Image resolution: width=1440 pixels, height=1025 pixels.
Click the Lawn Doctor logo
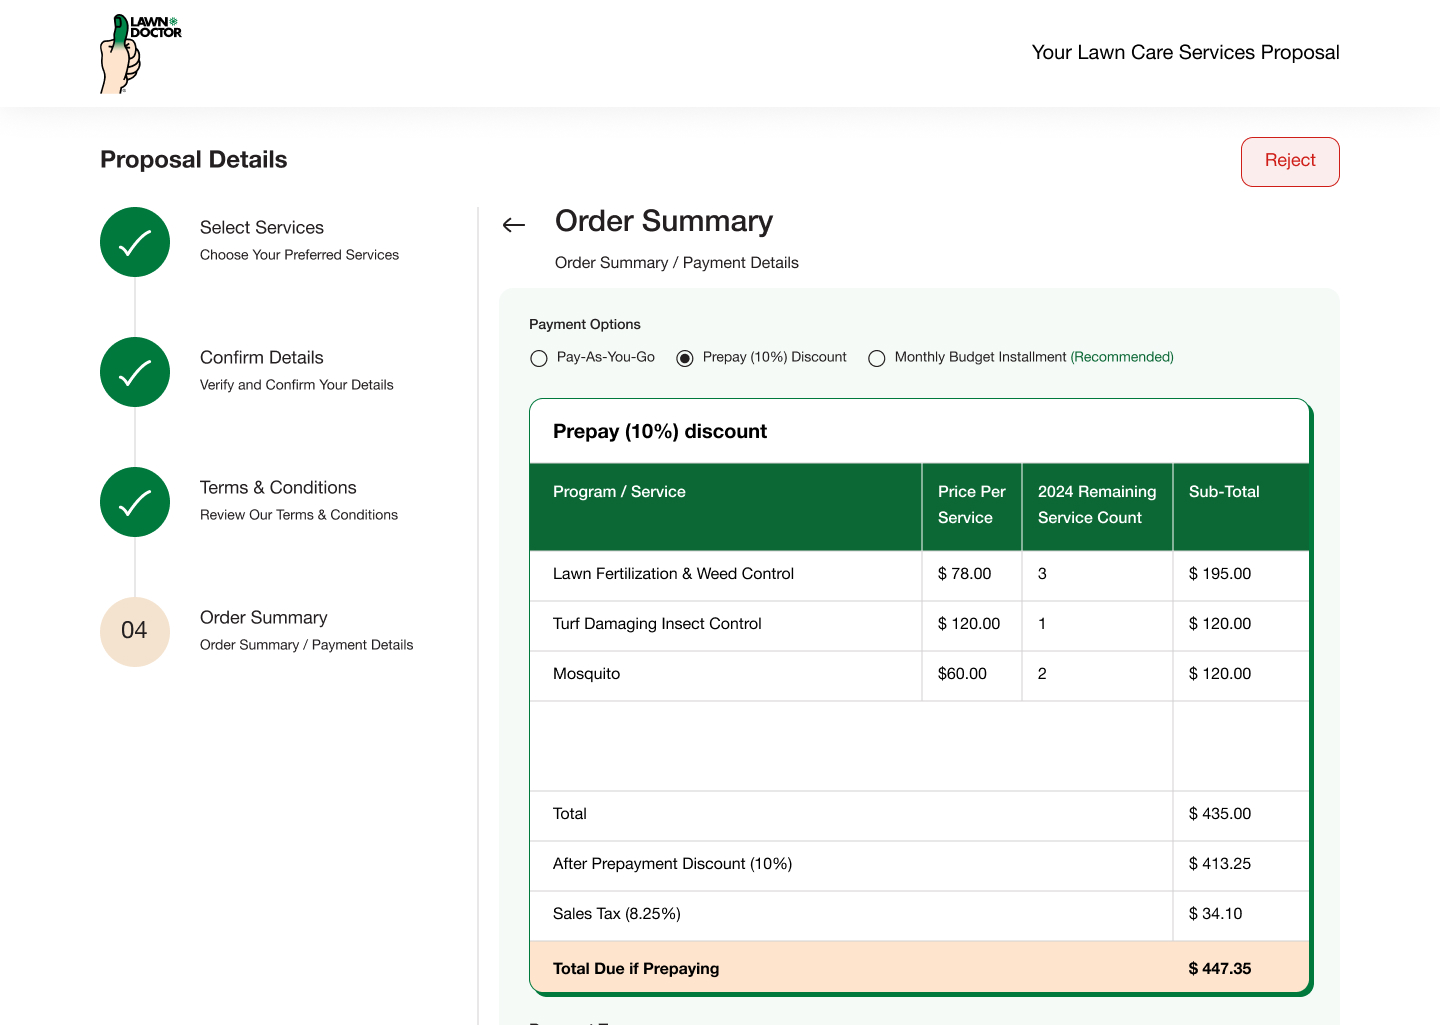click(x=141, y=54)
